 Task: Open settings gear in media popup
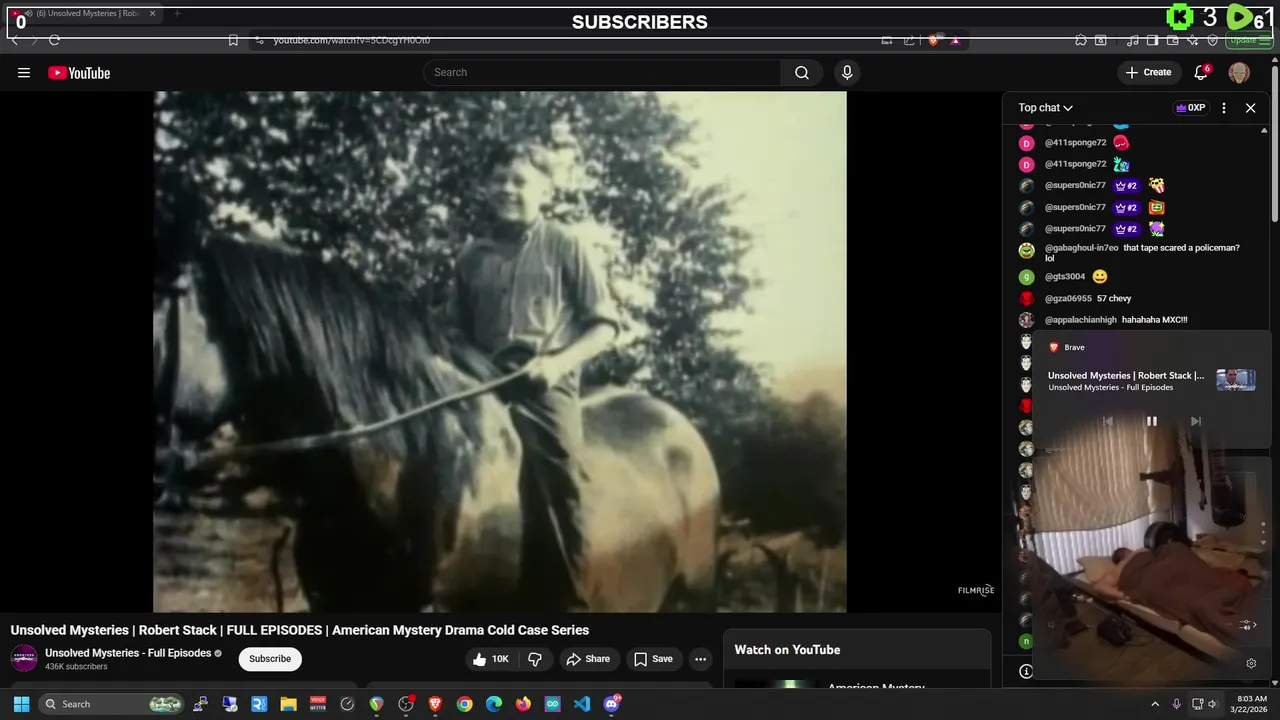click(1250, 663)
